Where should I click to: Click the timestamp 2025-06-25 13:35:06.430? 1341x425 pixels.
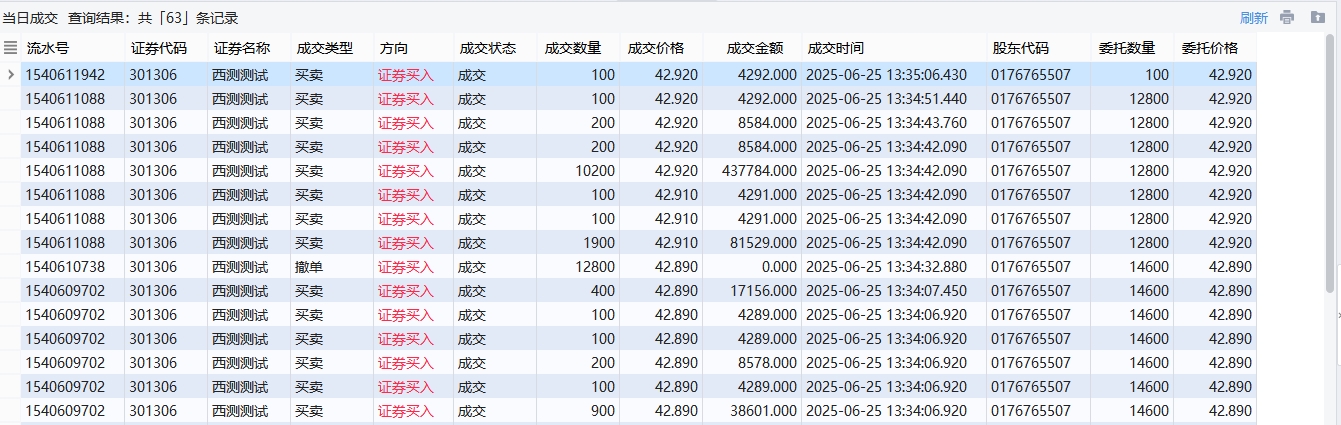tap(886, 75)
